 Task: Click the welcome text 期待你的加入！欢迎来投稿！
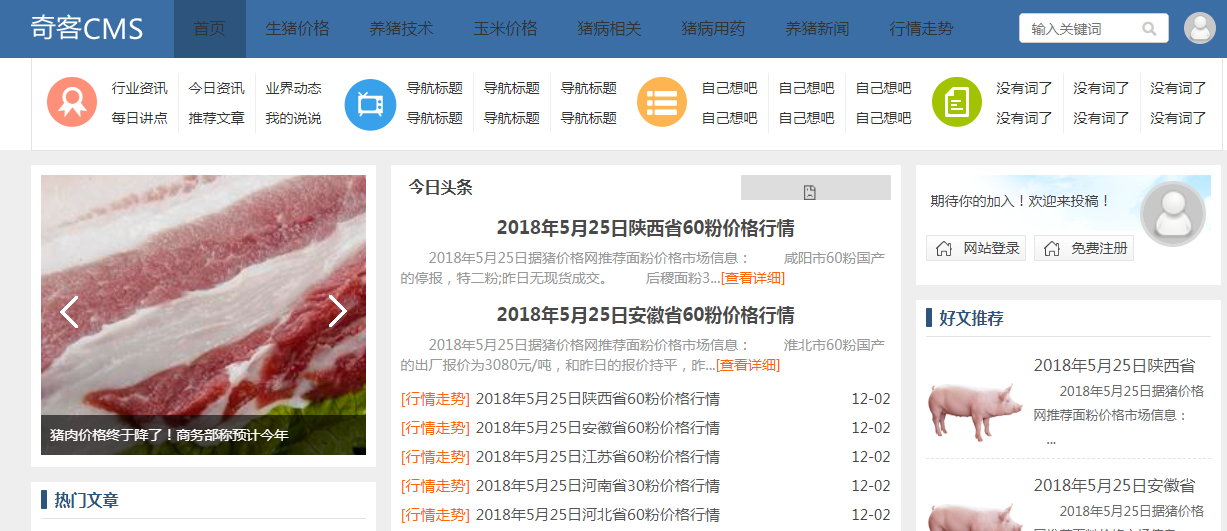[x=1020, y=201]
